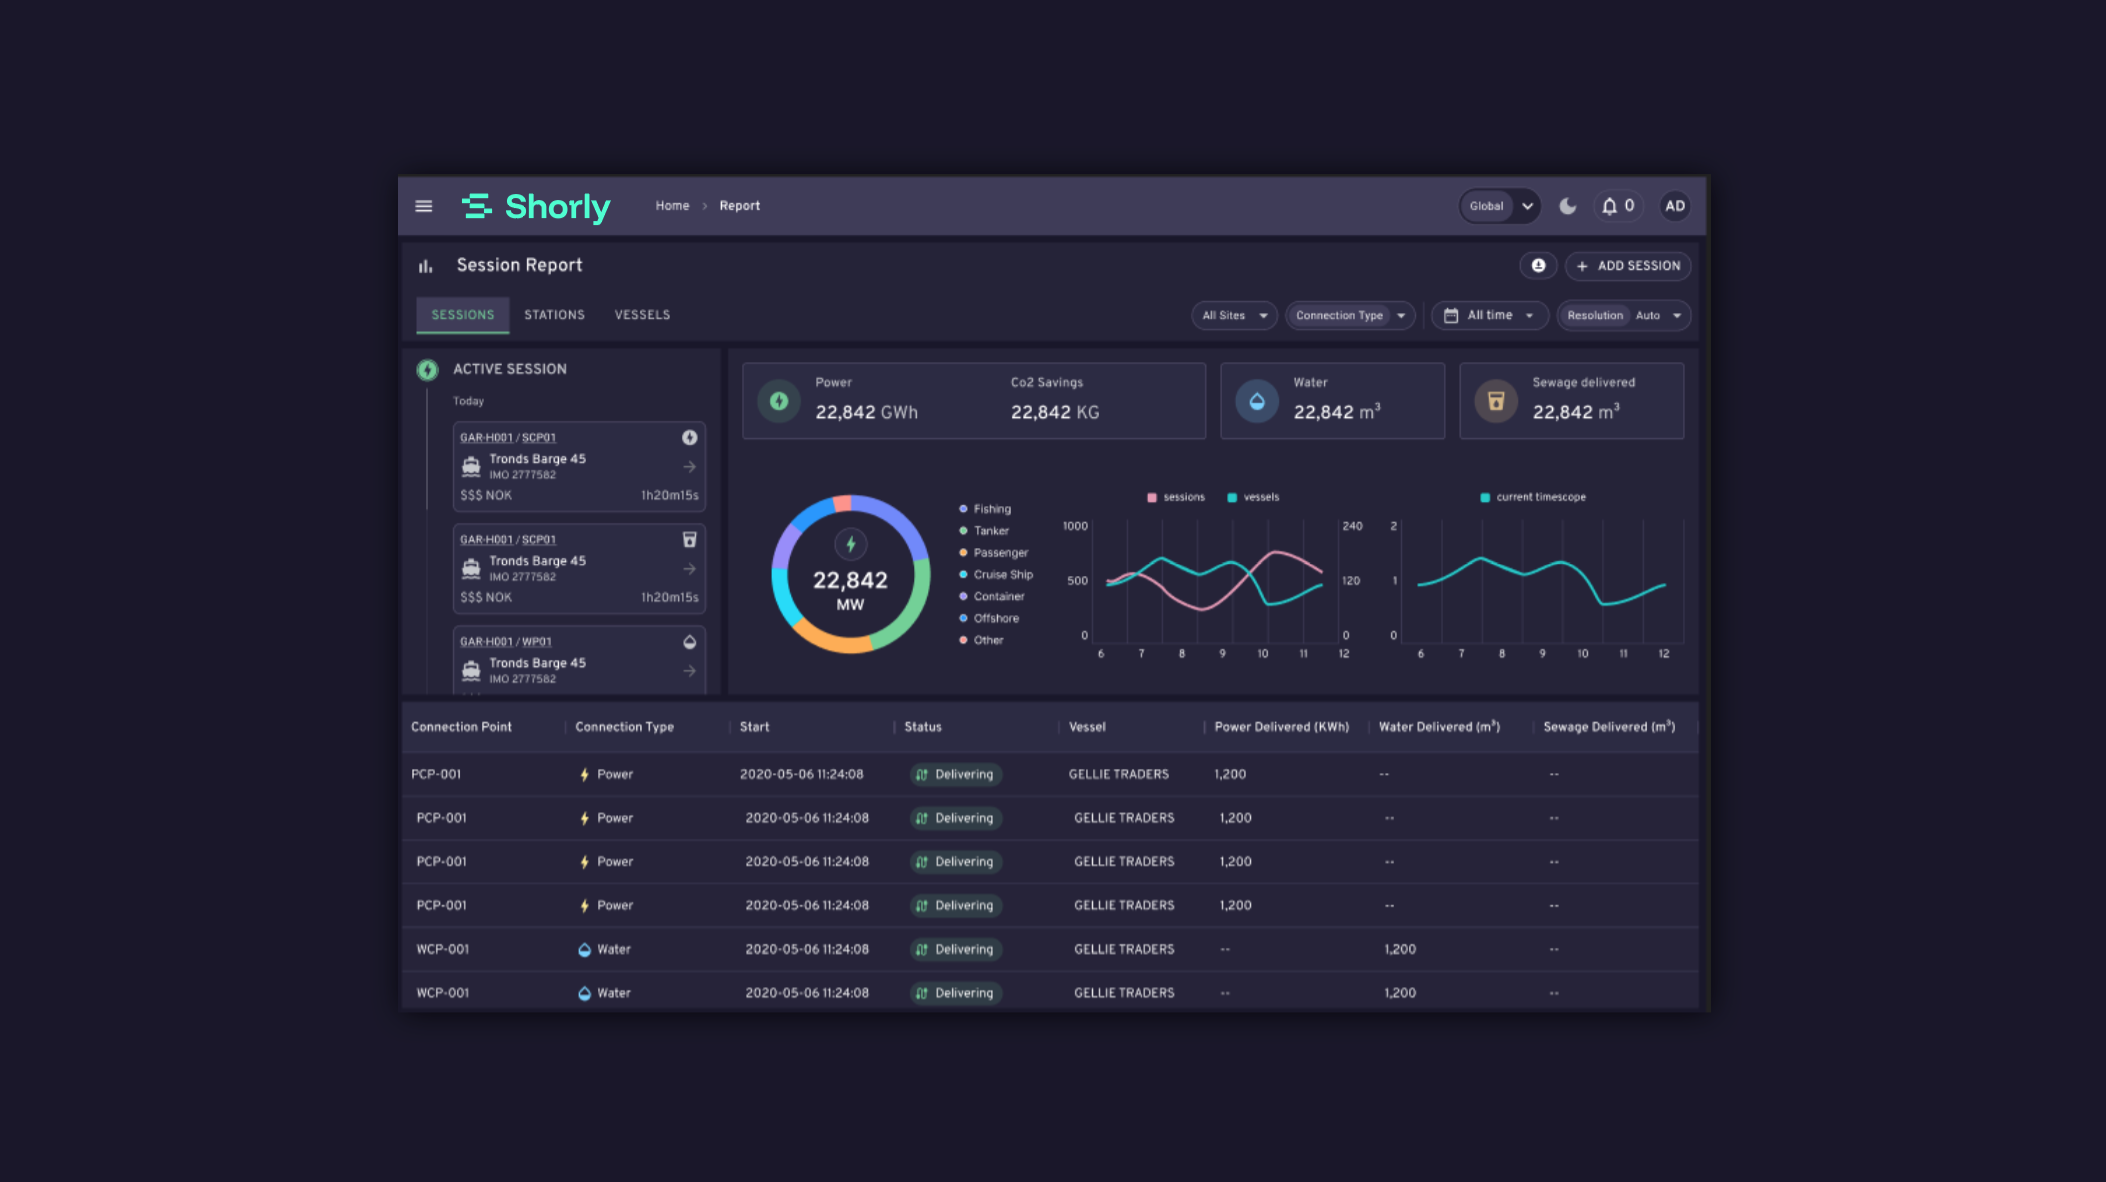Image resolution: width=2106 pixels, height=1182 pixels.
Task: Switch to the Vessels tab
Action: pos(642,315)
